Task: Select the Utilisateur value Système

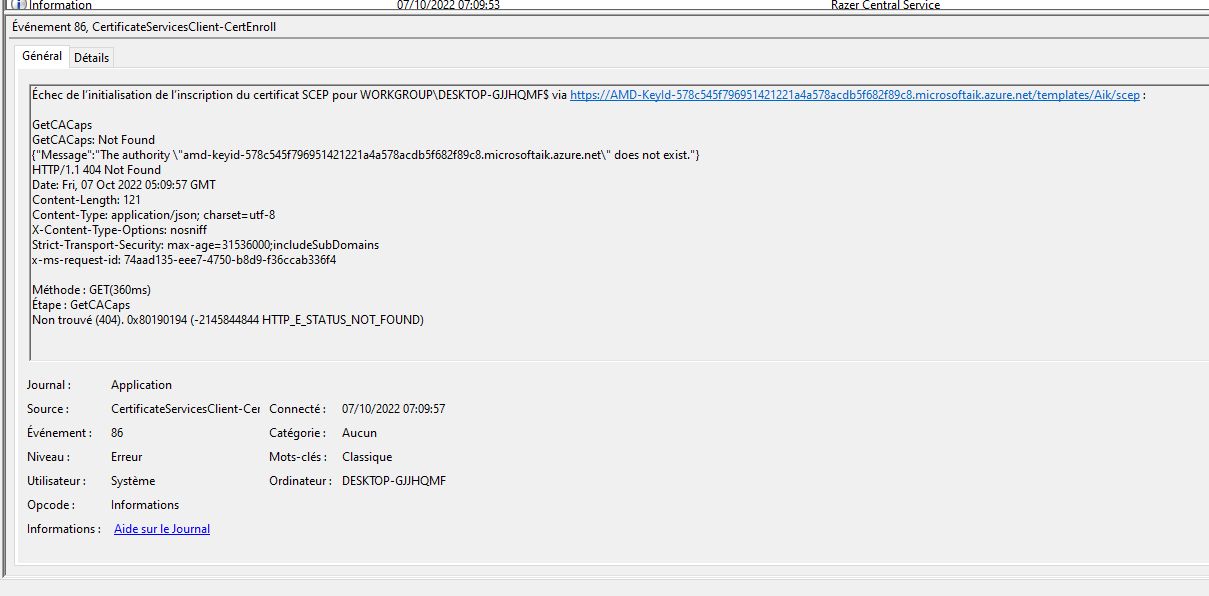Action: 133,480
